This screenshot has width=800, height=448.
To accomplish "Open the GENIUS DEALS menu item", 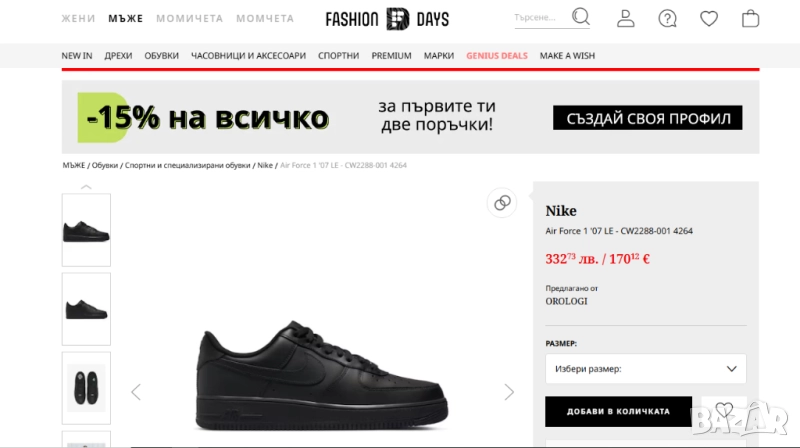I will tap(496, 56).
